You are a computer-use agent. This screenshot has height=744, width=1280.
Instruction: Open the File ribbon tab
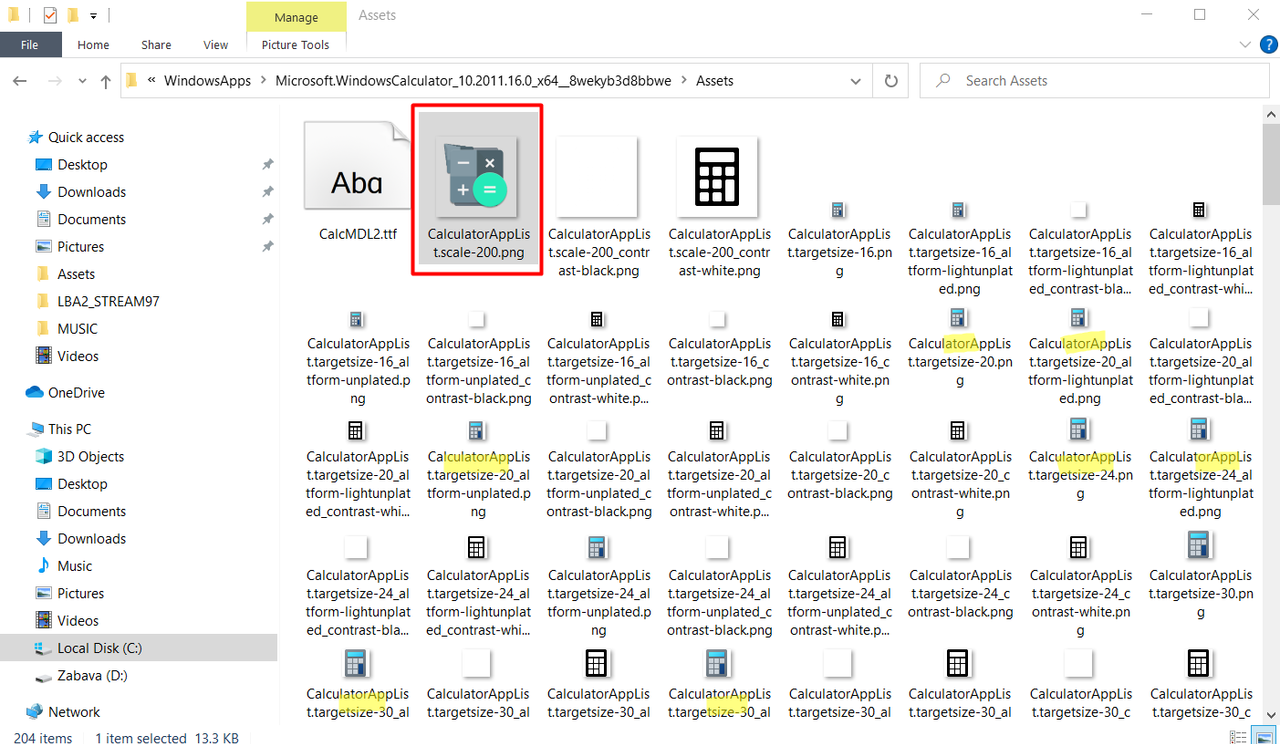coord(30,44)
